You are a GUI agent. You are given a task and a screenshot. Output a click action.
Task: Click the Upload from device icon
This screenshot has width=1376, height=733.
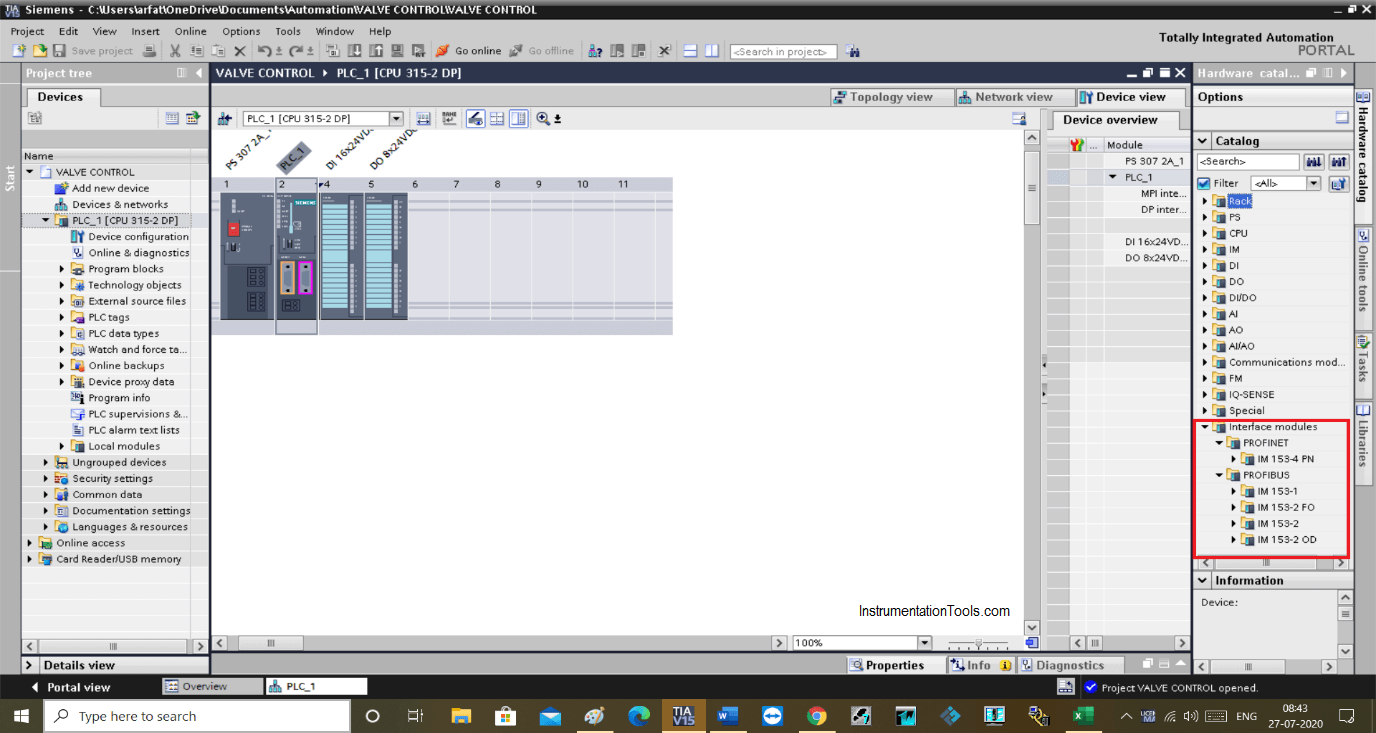[x=376, y=50]
